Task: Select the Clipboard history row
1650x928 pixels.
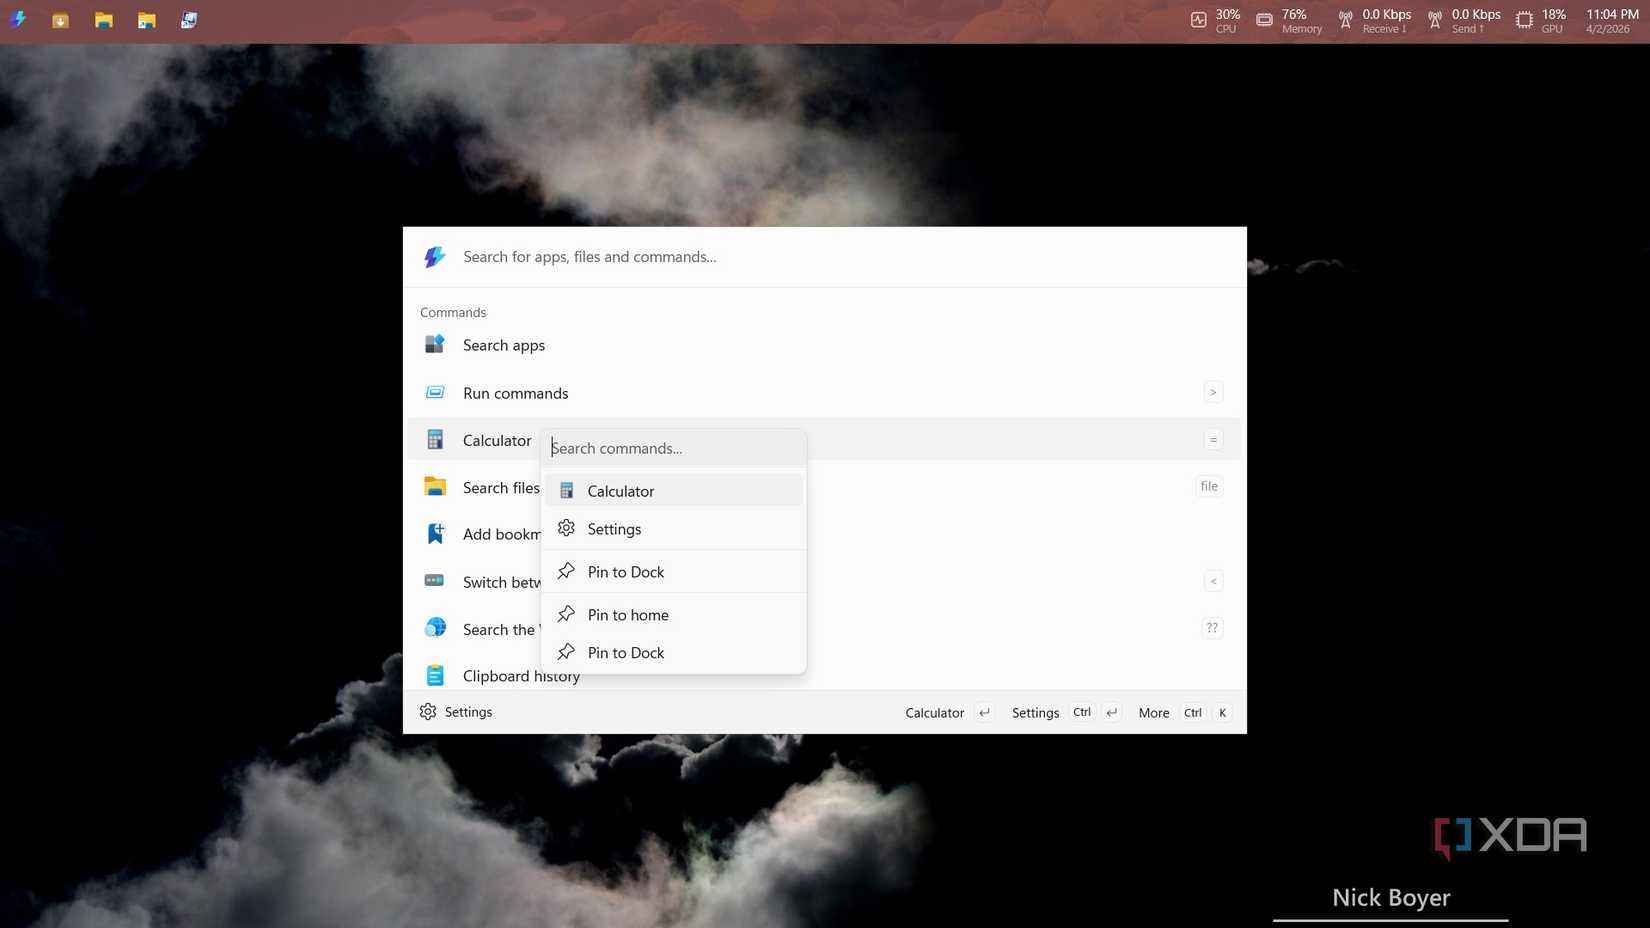Action: coord(824,675)
